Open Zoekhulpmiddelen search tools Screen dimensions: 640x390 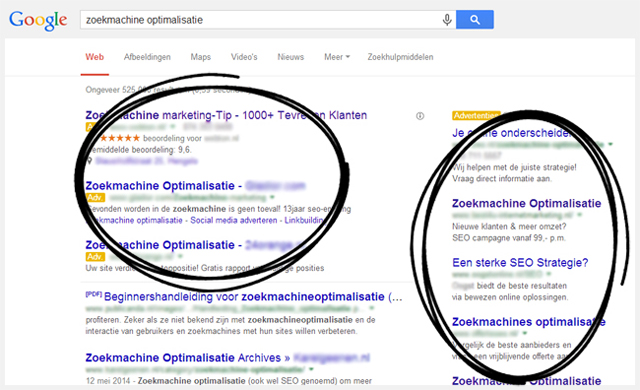(x=400, y=57)
